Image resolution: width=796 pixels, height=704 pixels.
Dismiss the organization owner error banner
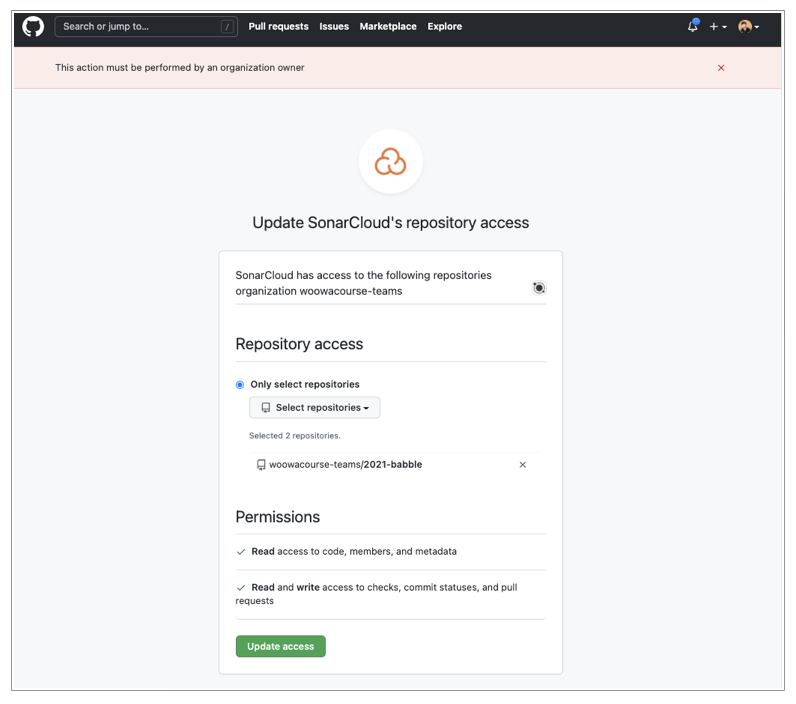pyautogui.click(x=721, y=68)
